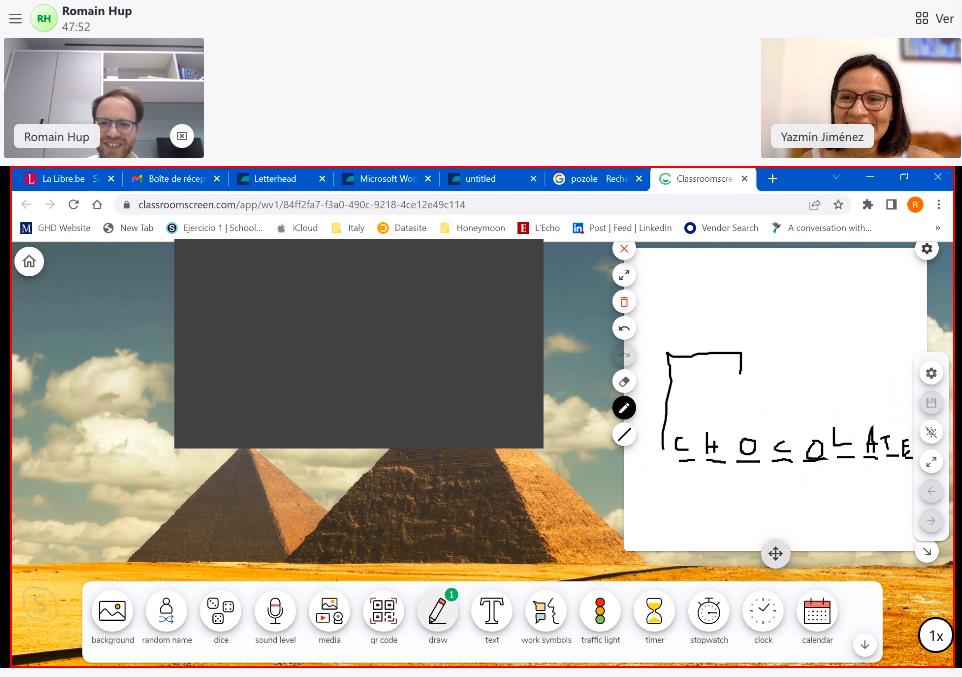Open the sound level widget
Viewport: 962px width, 677px height.
click(x=274, y=611)
